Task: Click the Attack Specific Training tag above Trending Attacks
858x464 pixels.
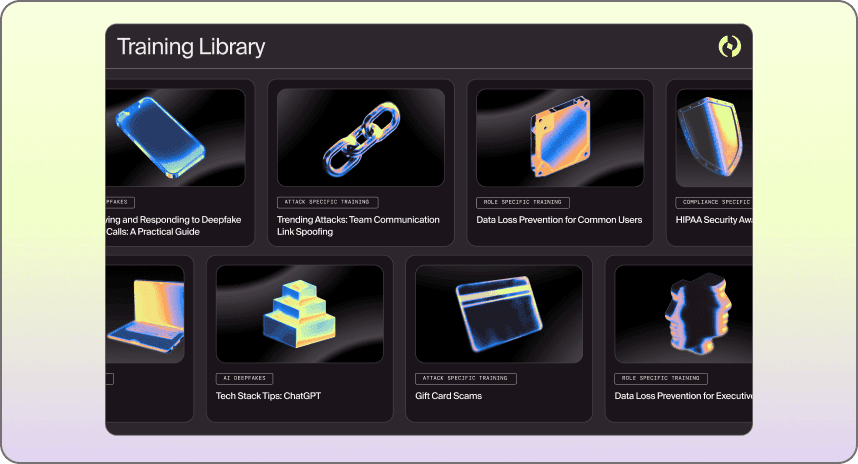Action: point(327,202)
